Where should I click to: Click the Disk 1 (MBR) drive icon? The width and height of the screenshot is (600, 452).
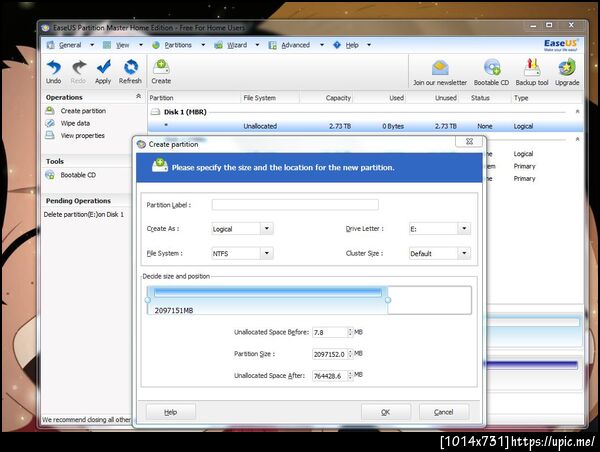tap(155, 112)
